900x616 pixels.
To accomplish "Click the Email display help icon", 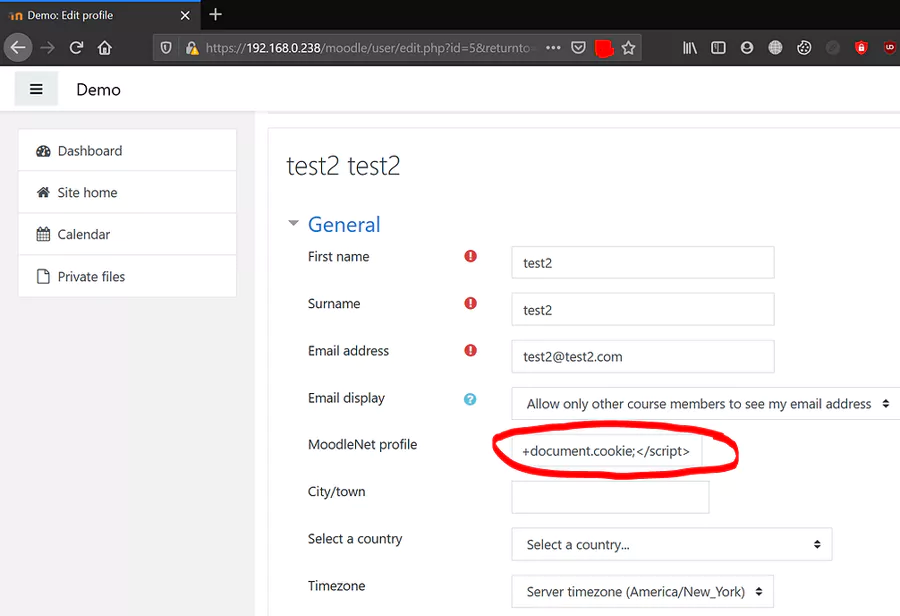I will [x=470, y=399].
